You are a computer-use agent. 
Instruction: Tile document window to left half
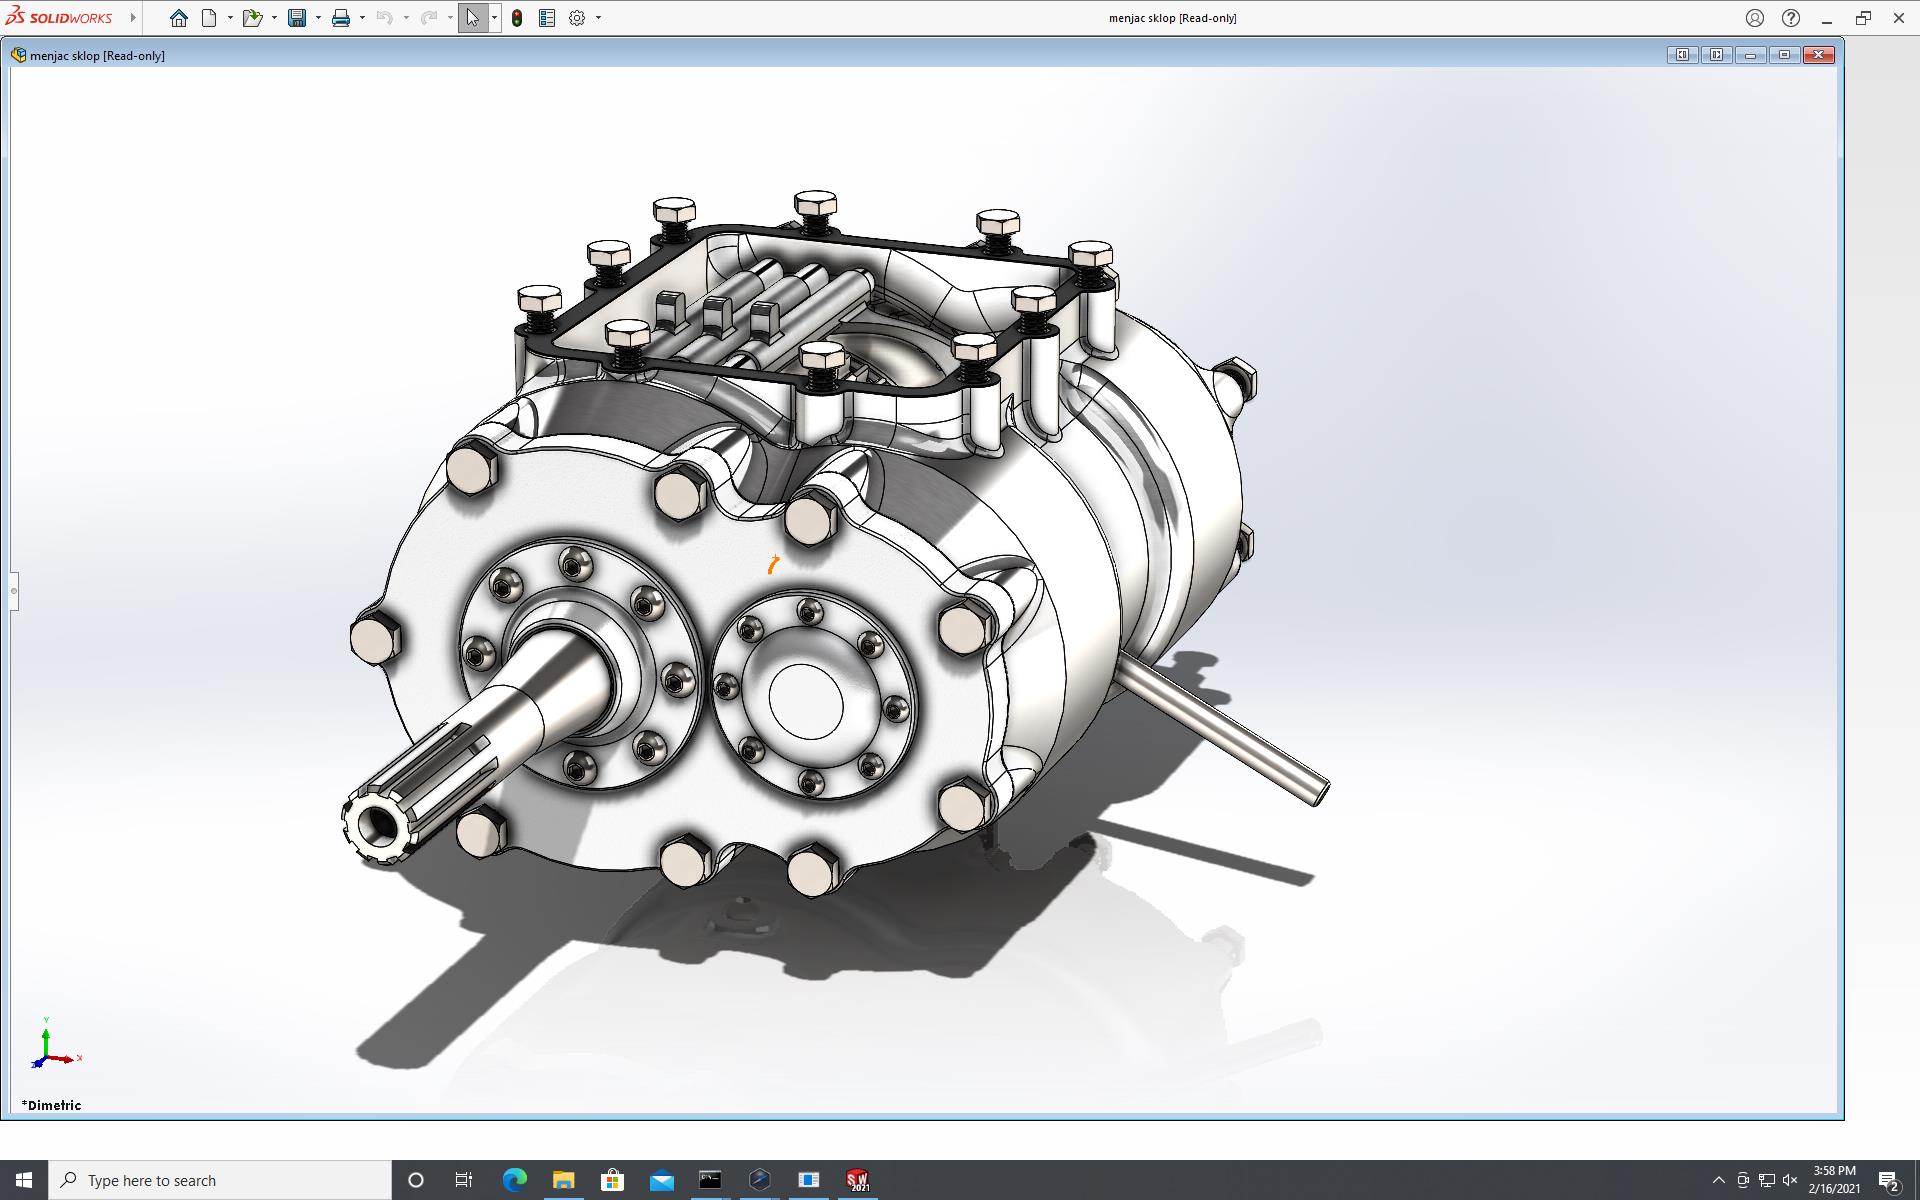point(1682,55)
